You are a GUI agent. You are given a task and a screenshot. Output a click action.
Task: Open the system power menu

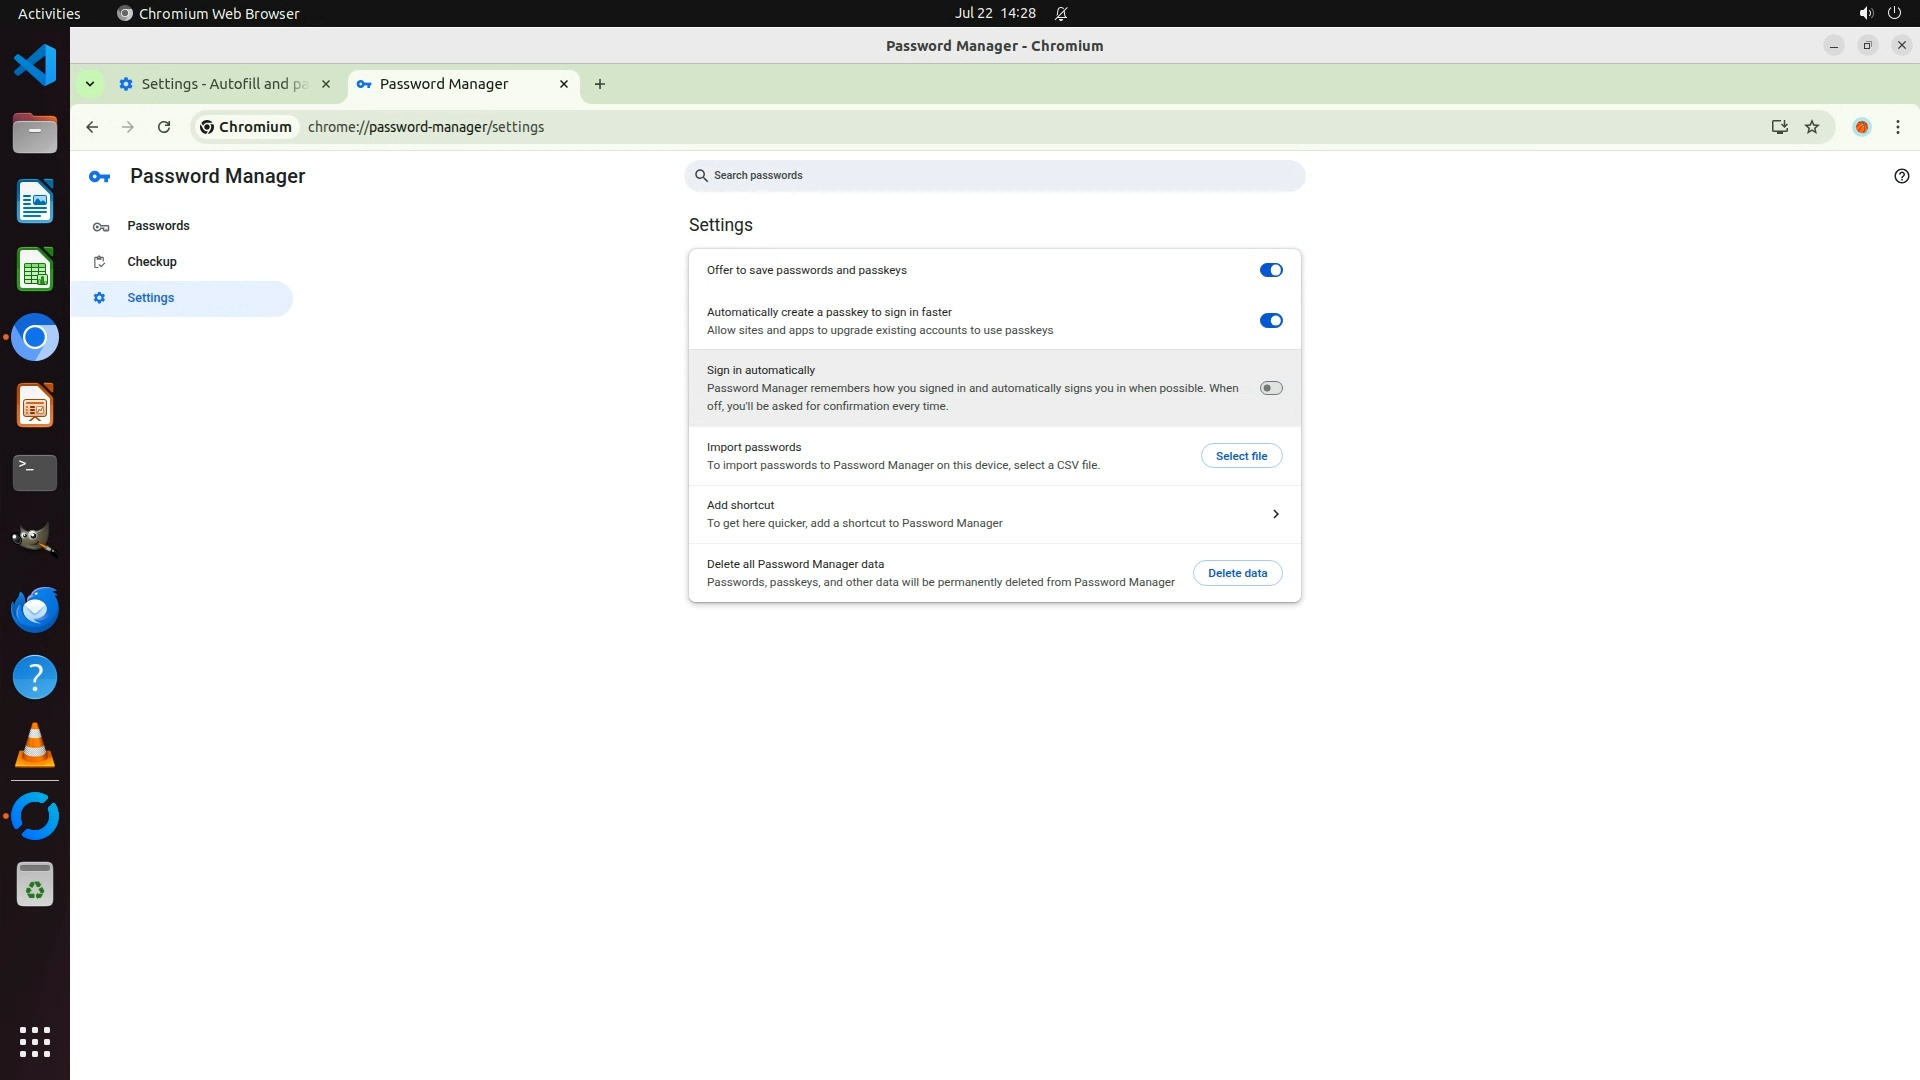point(1893,13)
